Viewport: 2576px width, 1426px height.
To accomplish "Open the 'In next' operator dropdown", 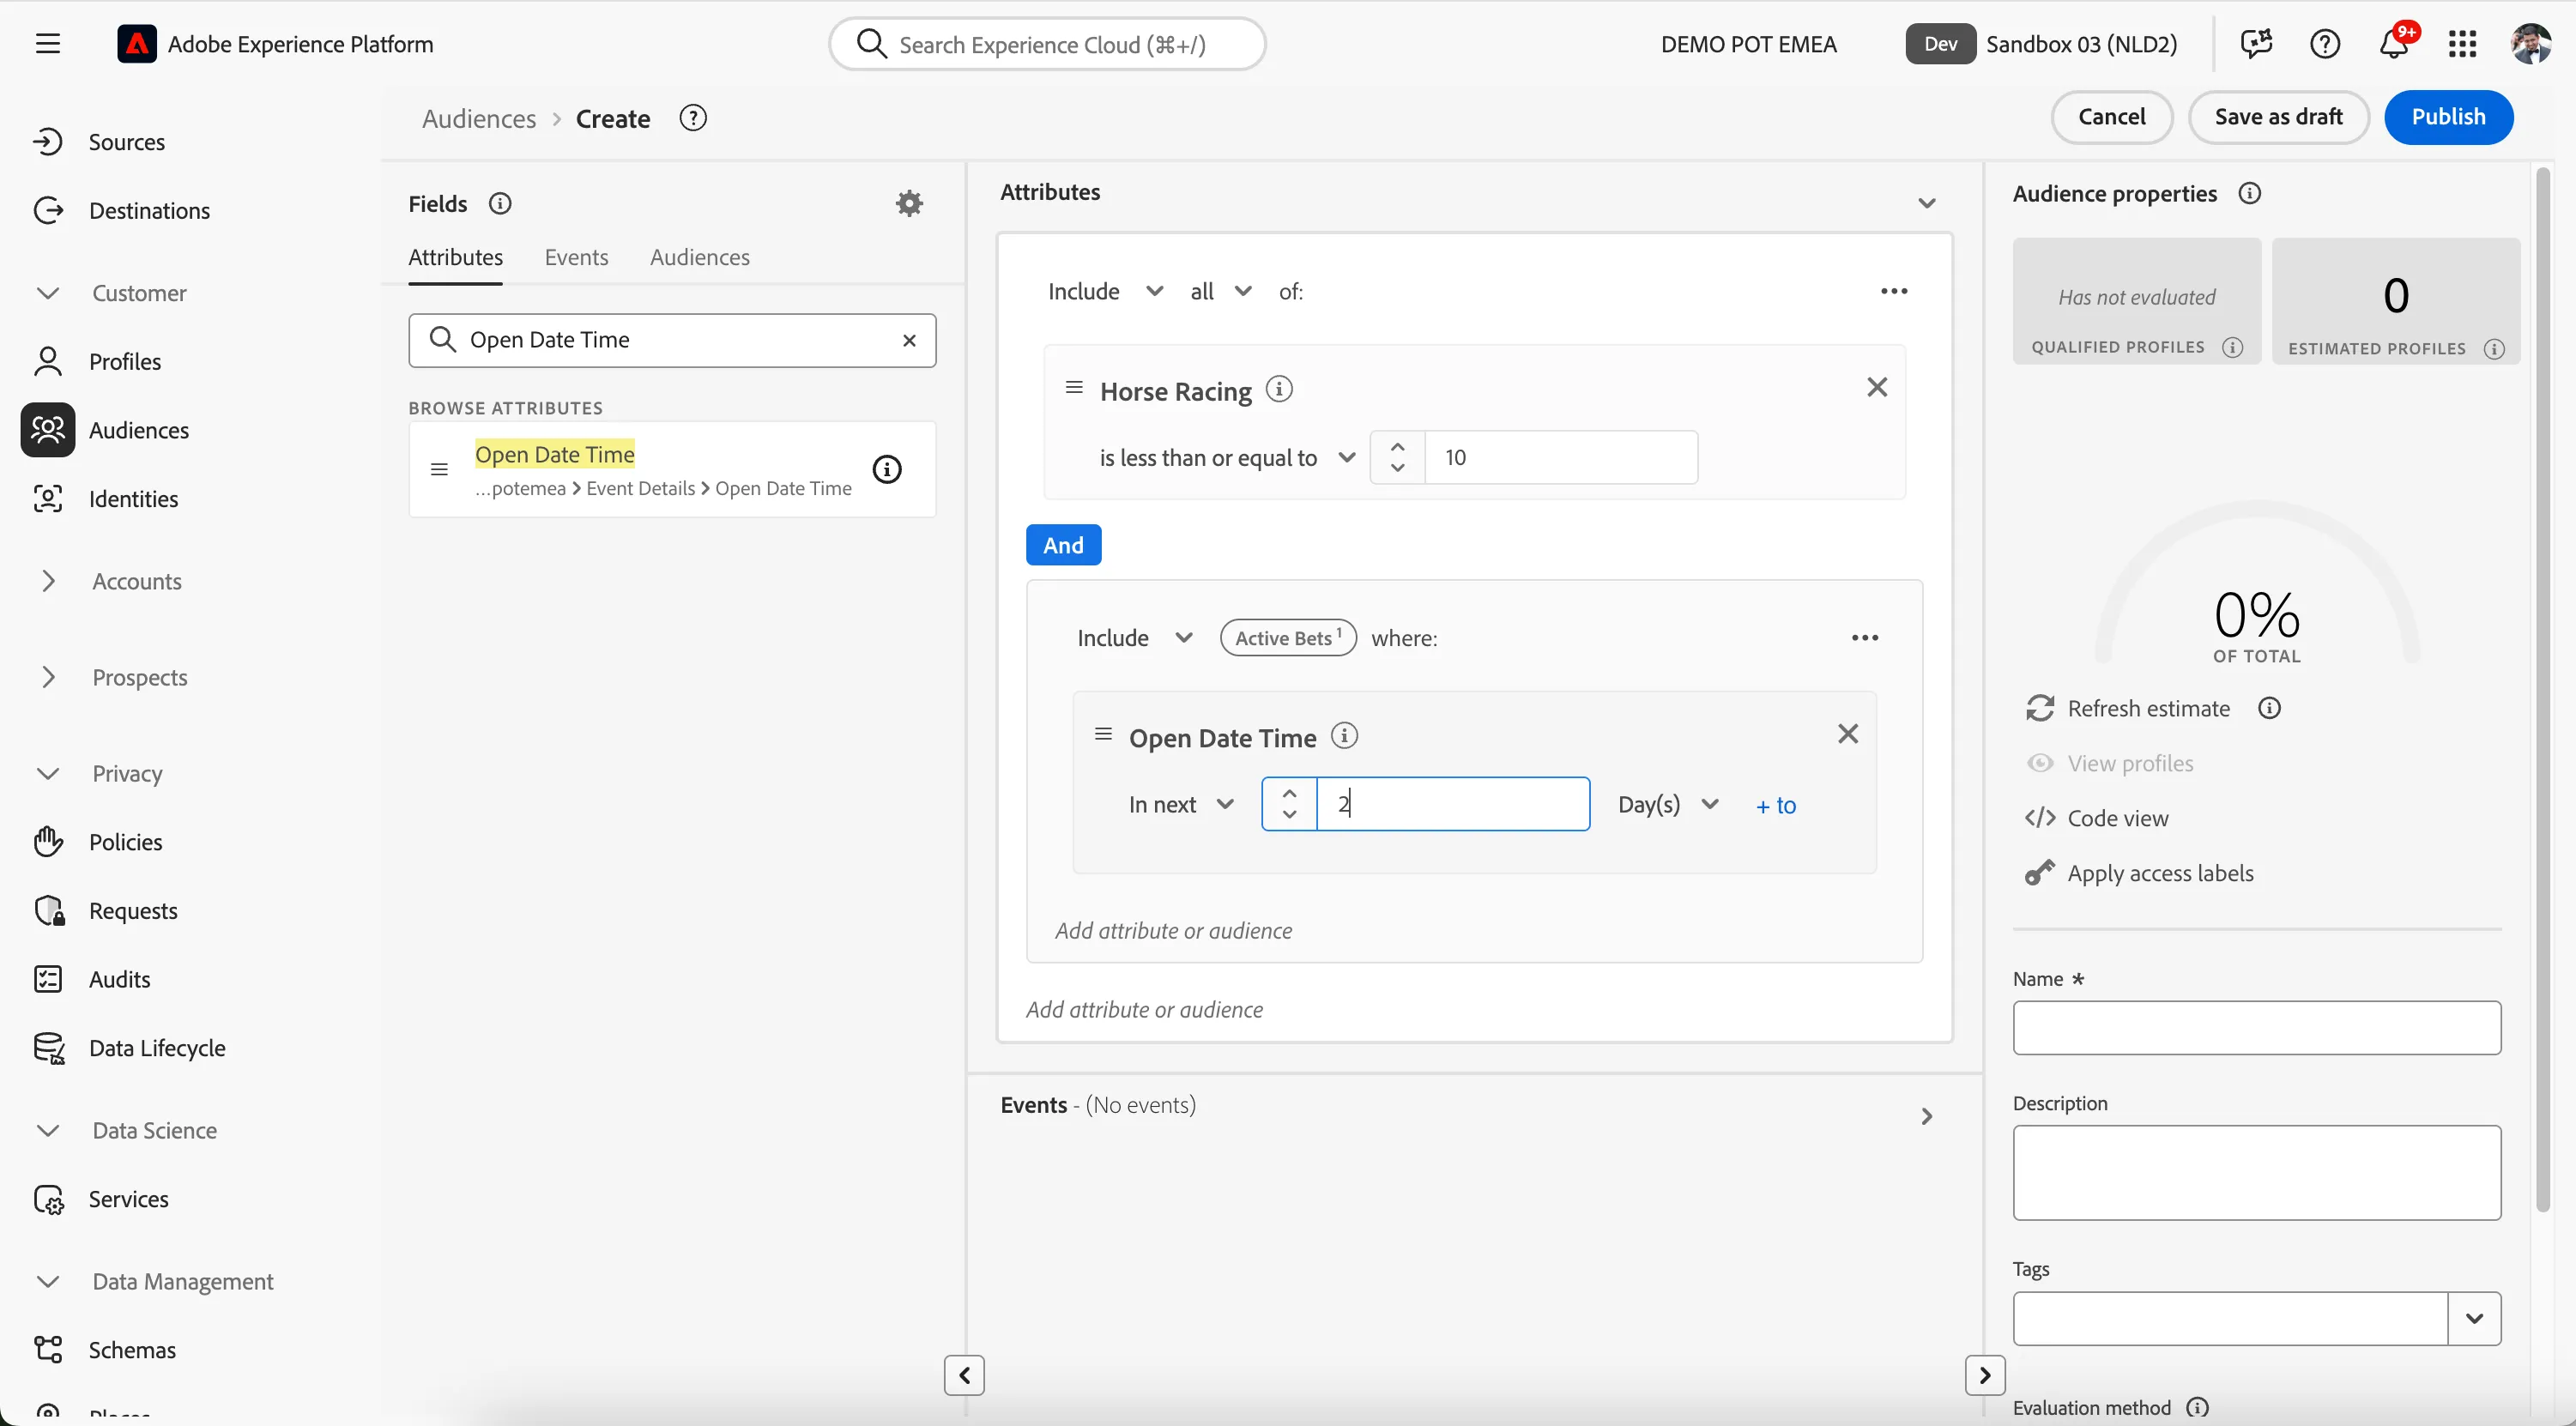I will pos(1181,805).
